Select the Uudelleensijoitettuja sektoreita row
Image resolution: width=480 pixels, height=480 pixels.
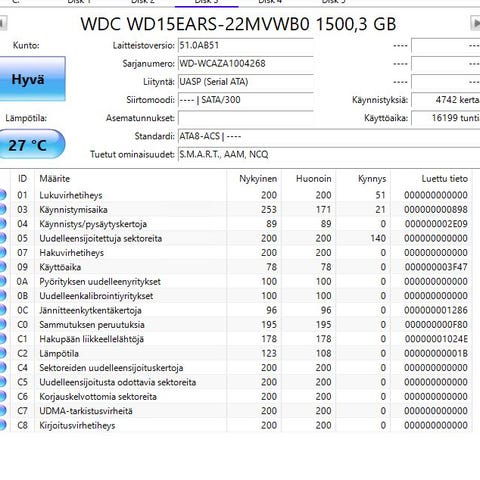click(236, 238)
